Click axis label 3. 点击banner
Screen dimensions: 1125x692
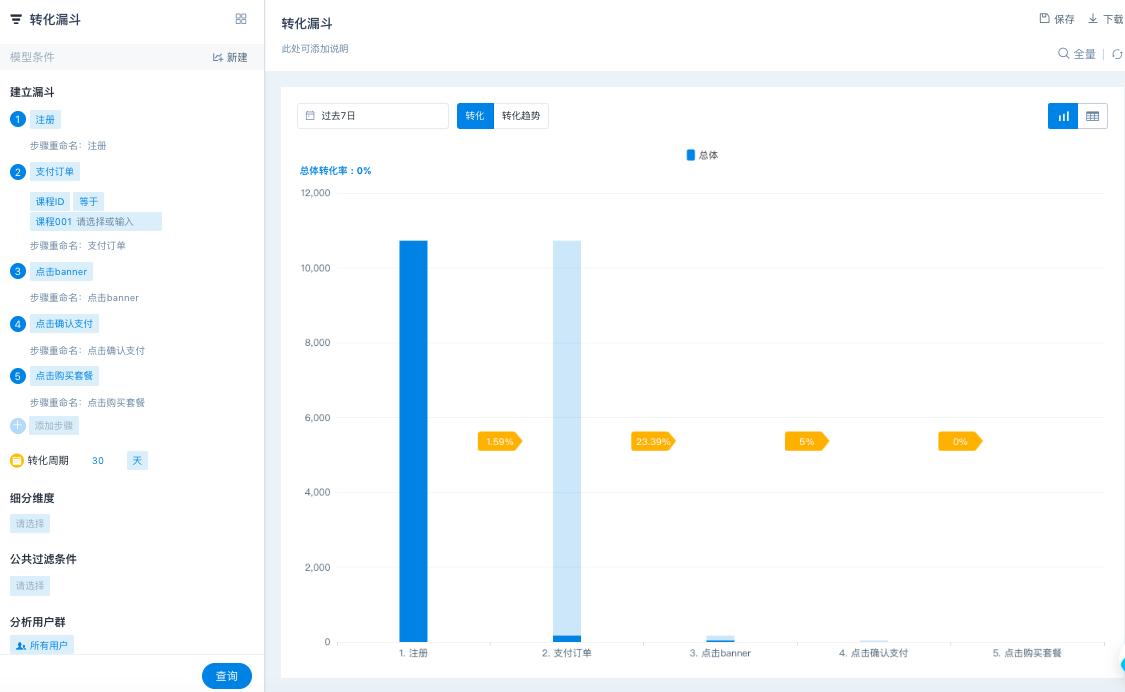coord(720,653)
